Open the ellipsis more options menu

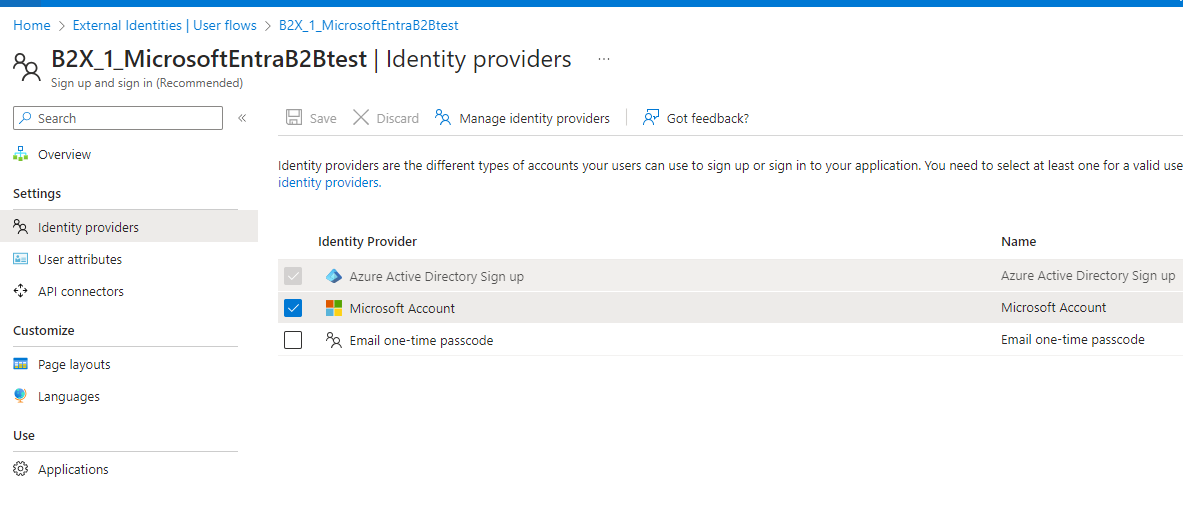pos(604,59)
